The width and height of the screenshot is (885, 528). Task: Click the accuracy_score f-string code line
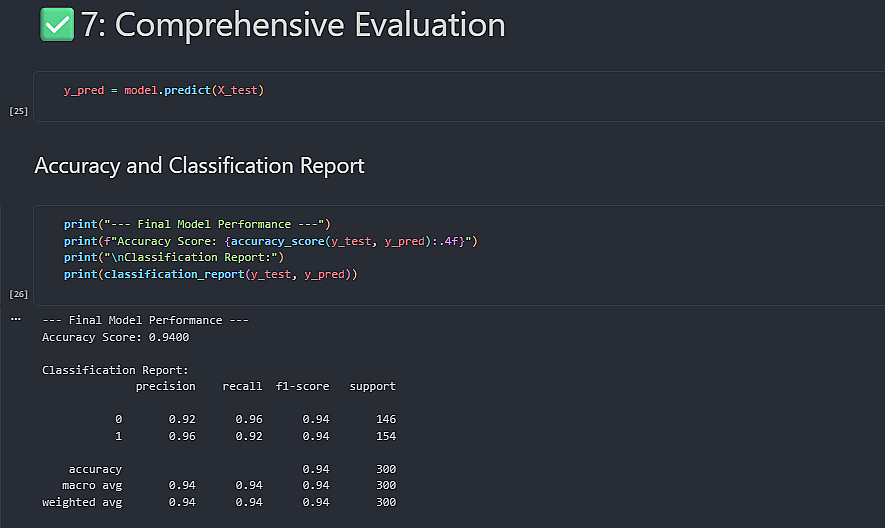click(x=272, y=241)
